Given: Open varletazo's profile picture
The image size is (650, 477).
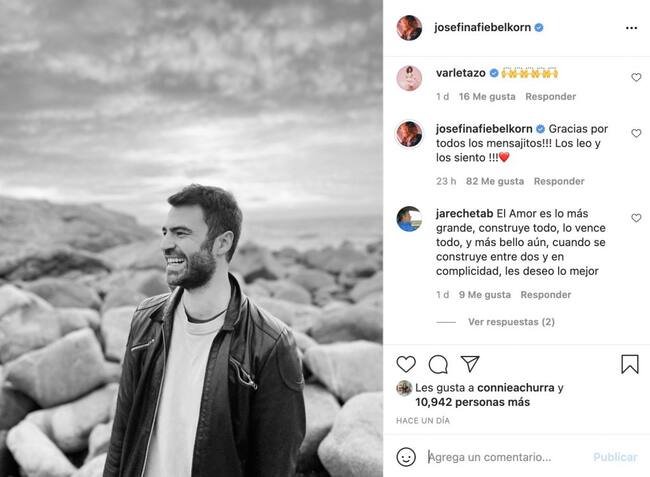Looking at the screenshot, I should tap(409, 78).
